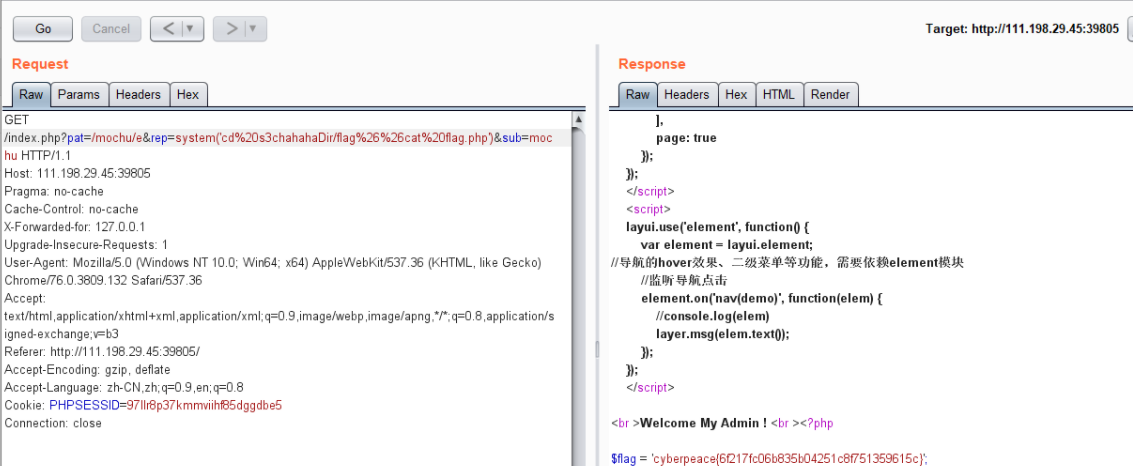Click the Go button

coord(43,29)
